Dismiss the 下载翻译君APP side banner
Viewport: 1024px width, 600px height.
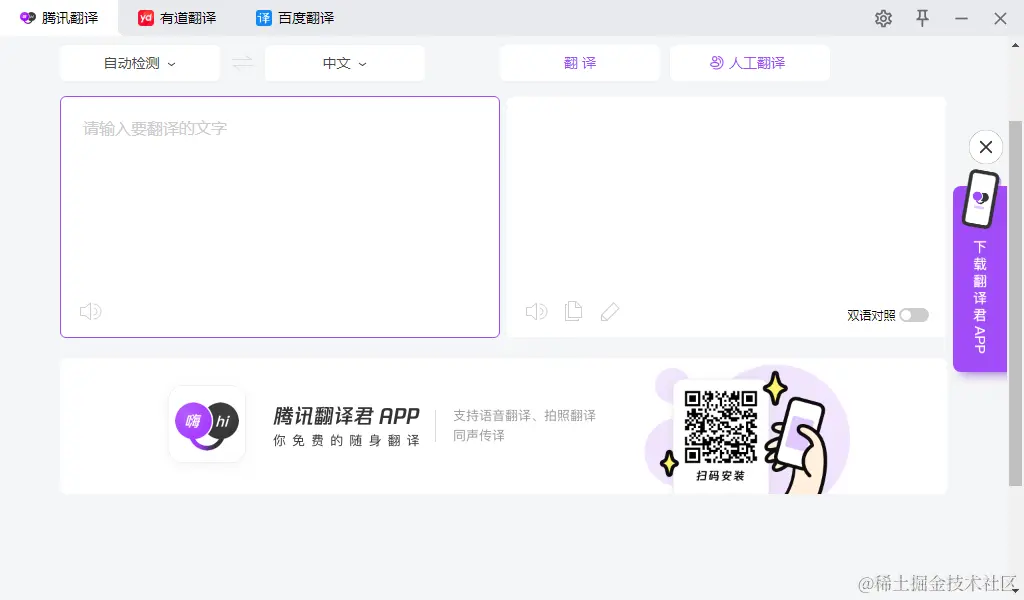tap(985, 147)
